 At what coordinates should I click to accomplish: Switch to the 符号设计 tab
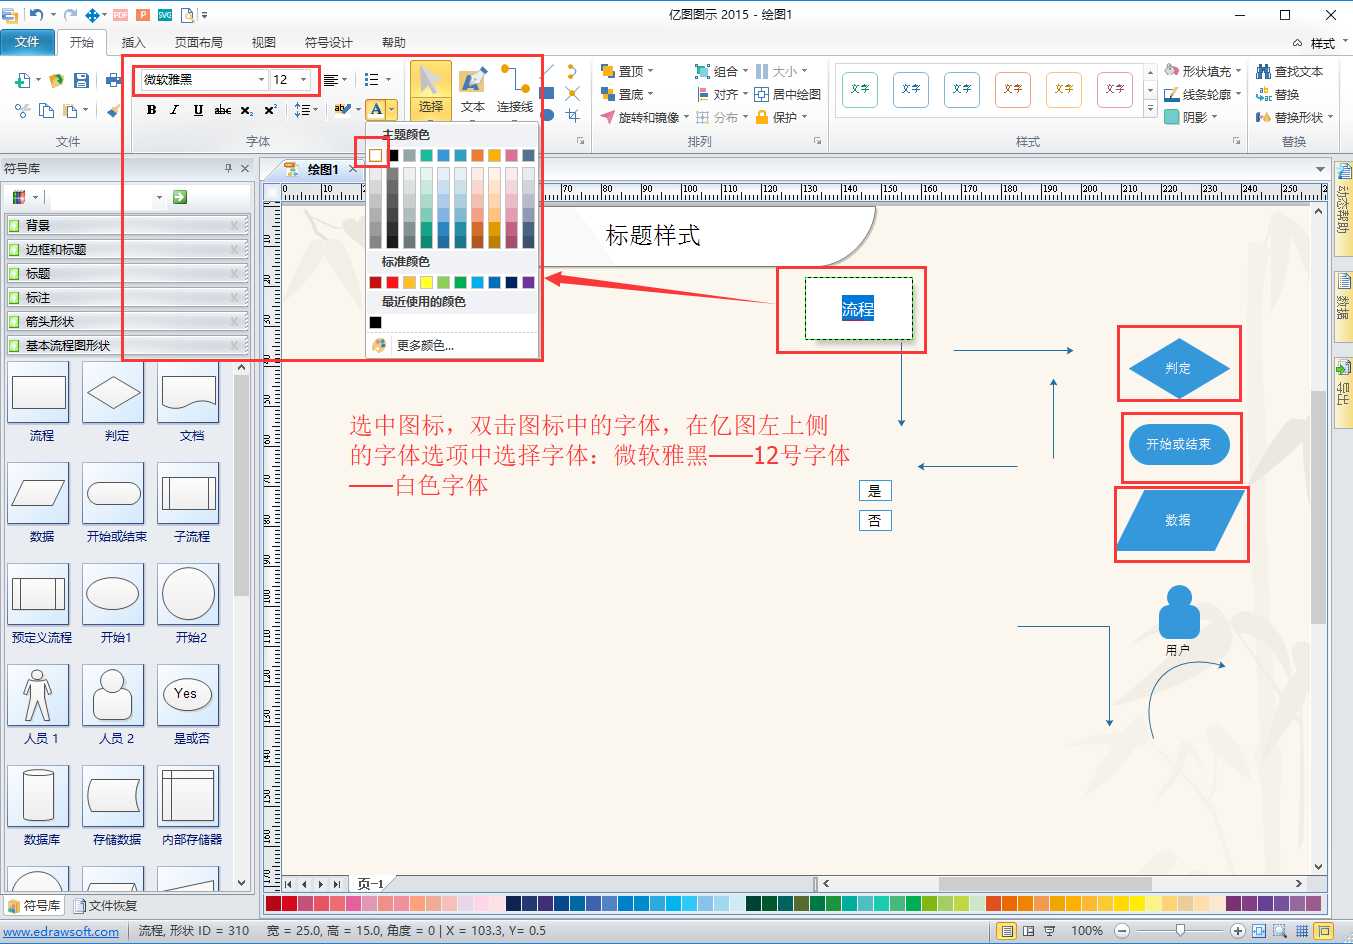click(328, 42)
